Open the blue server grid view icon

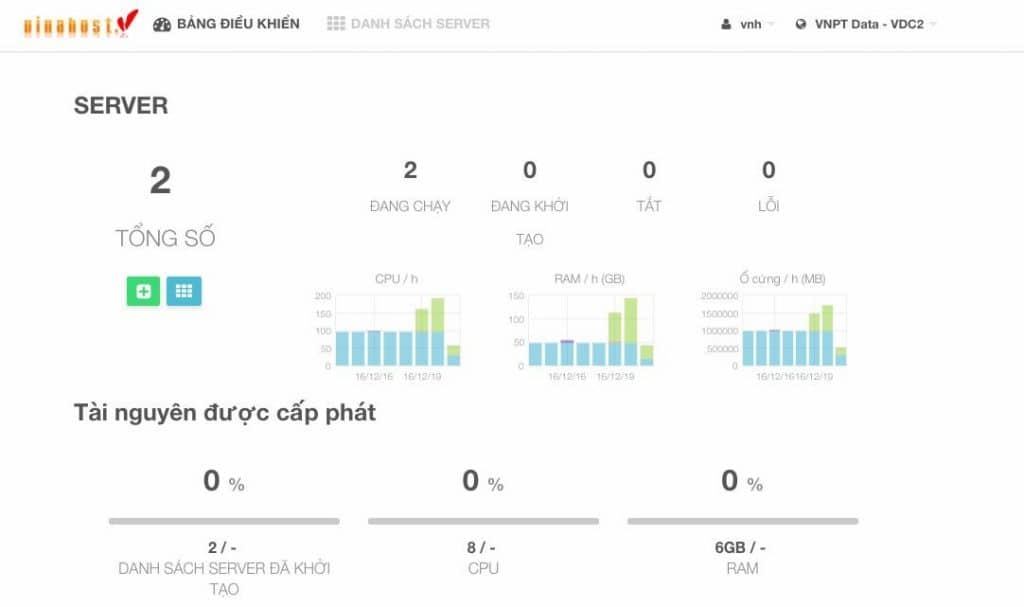(x=184, y=291)
